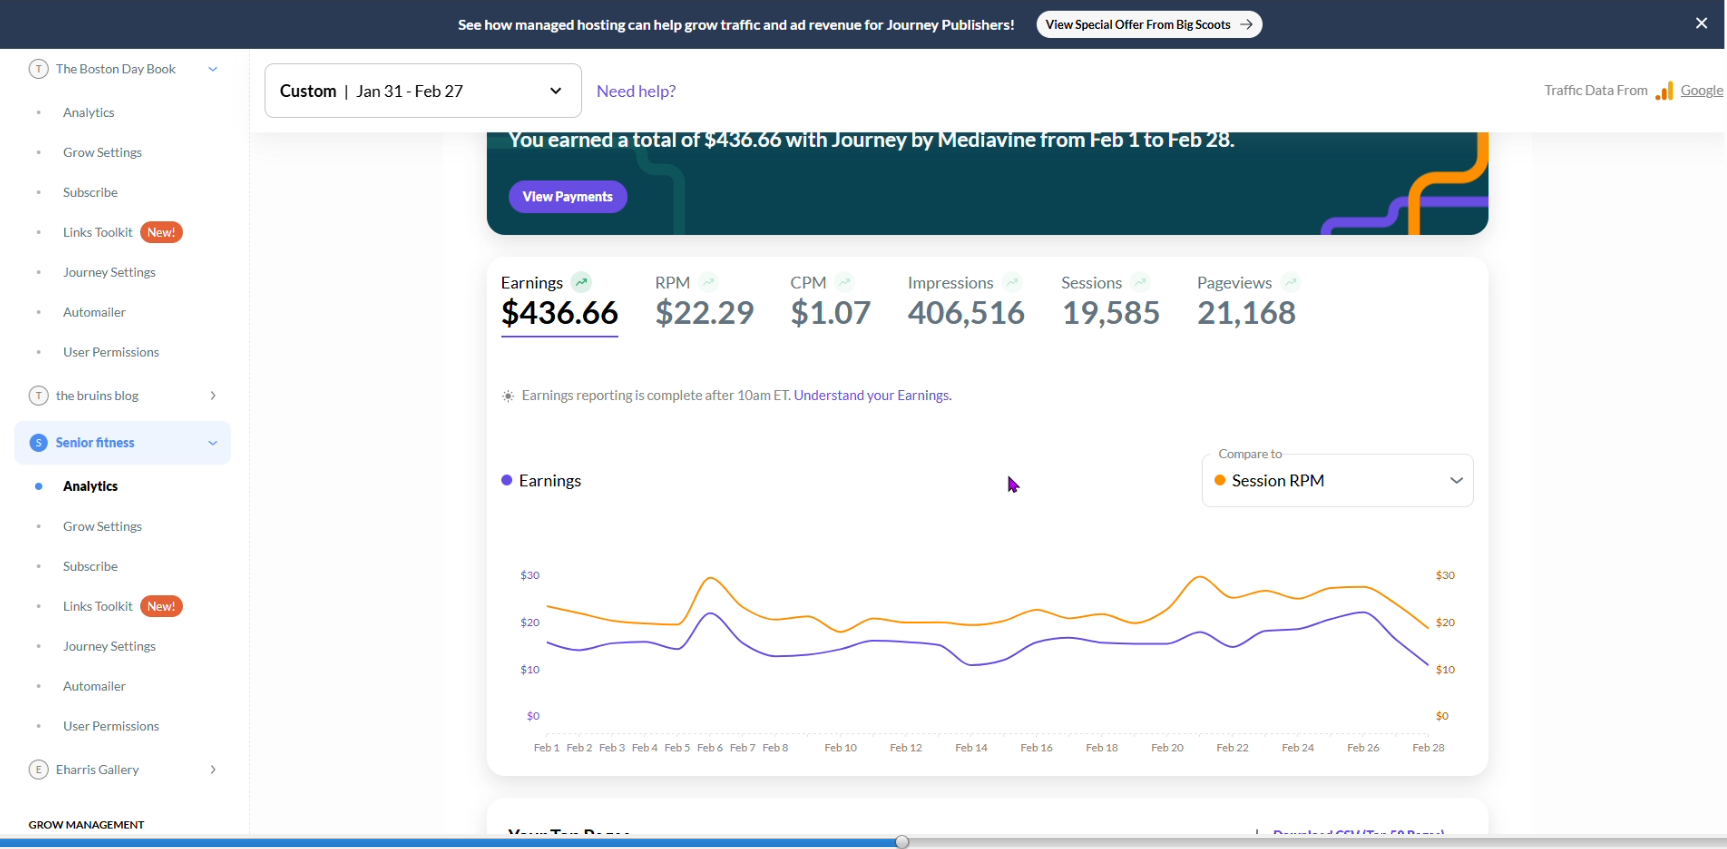Collapse the Senior fitness site section
The height and width of the screenshot is (849, 1727).
tap(212, 443)
